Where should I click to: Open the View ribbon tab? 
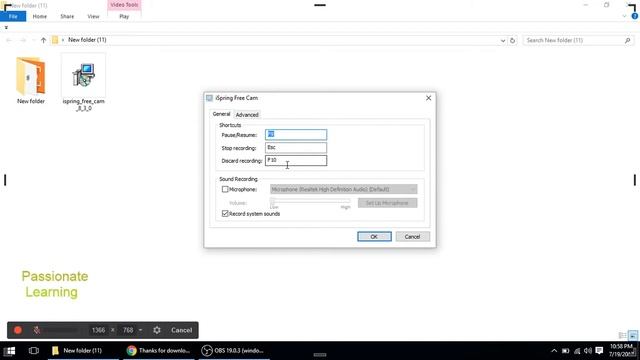pyautogui.click(x=93, y=16)
